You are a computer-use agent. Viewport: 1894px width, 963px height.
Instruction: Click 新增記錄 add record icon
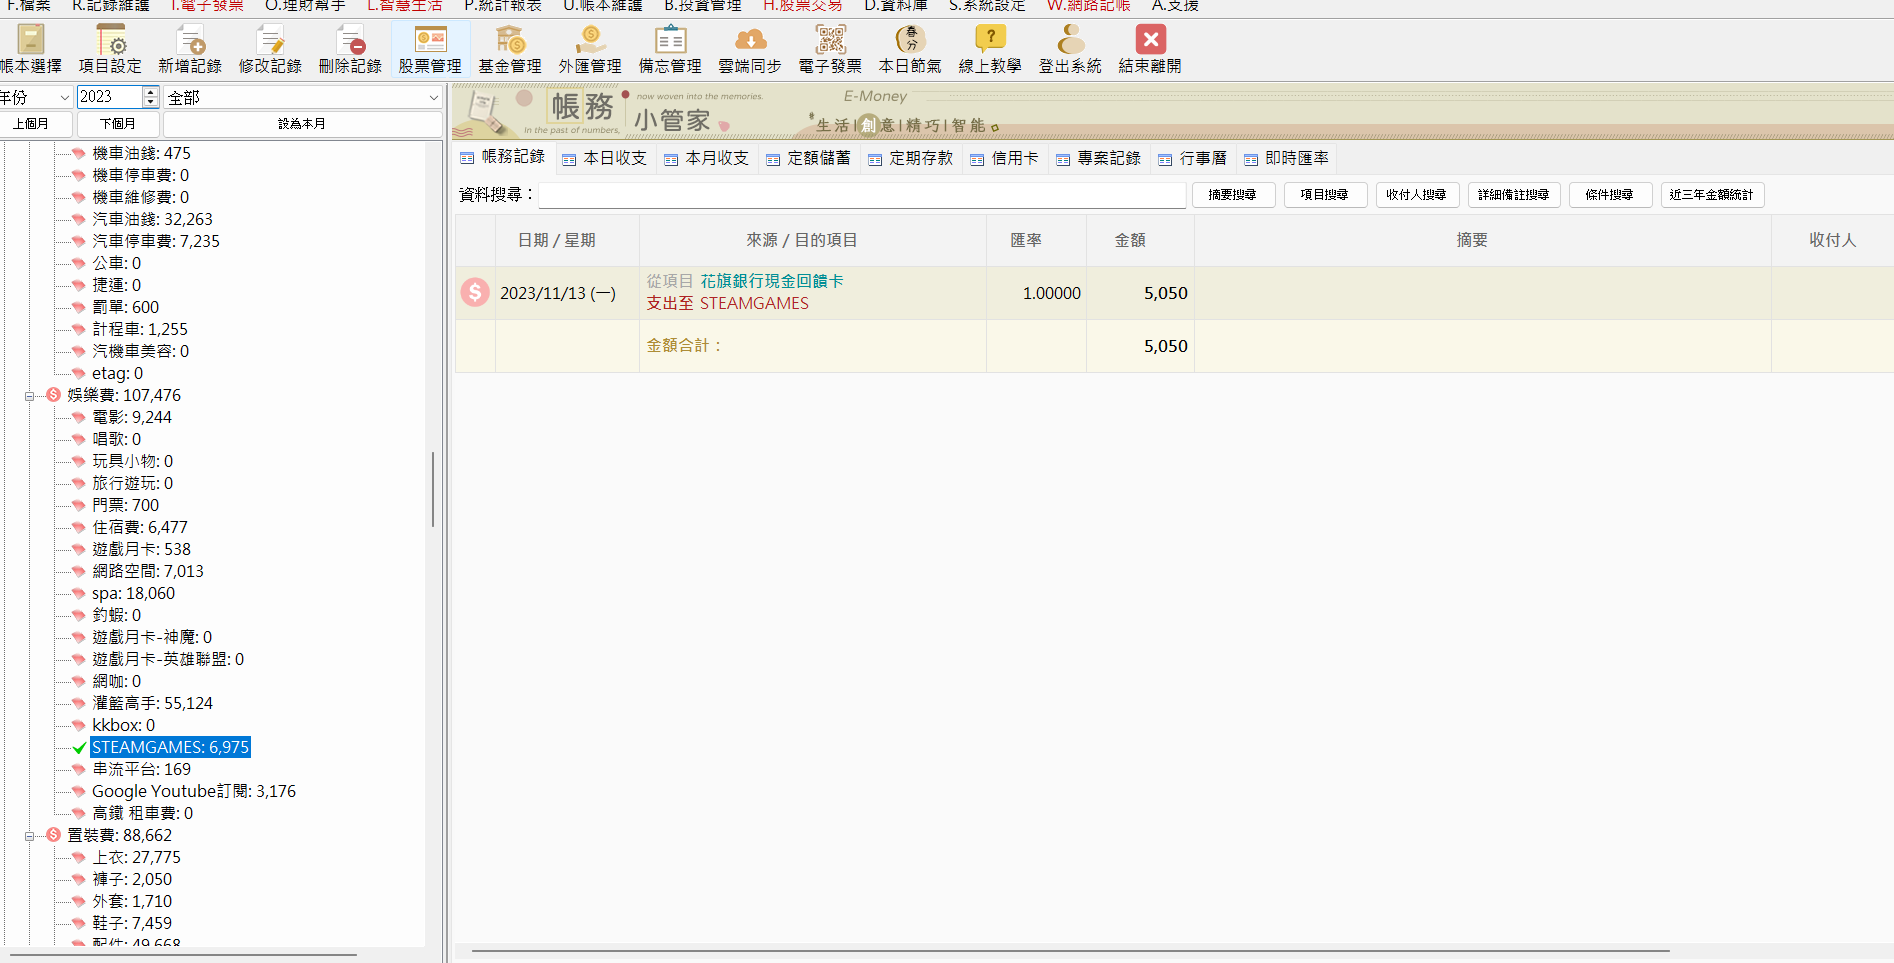[190, 50]
